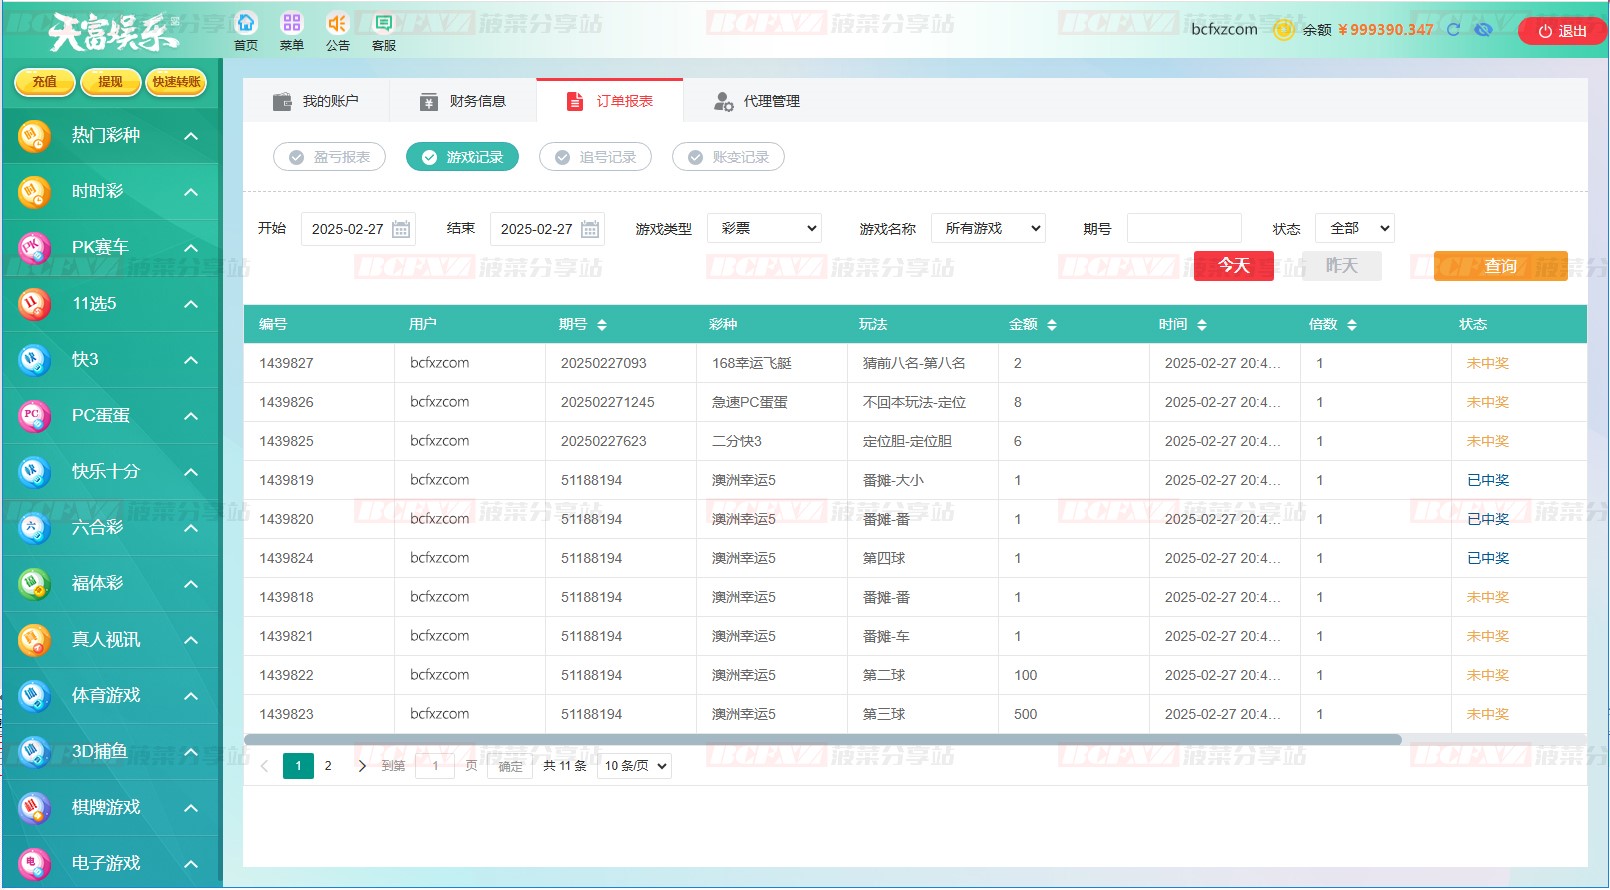Open calendar icon for start date

tap(401, 229)
